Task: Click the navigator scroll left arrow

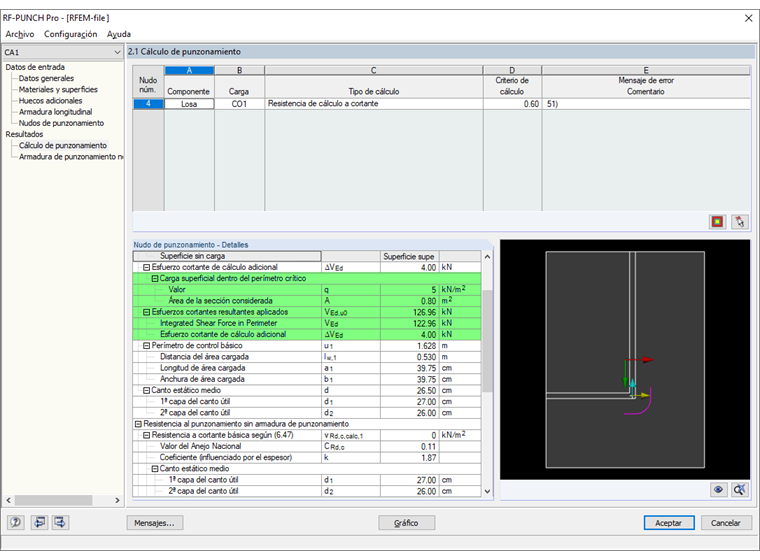Action: [x=9, y=500]
